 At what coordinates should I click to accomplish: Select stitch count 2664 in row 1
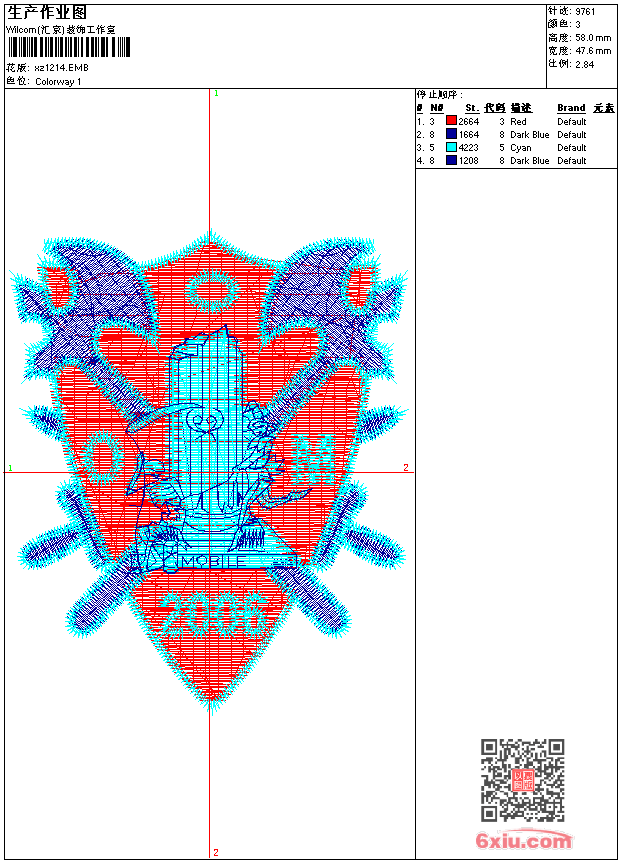469,121
